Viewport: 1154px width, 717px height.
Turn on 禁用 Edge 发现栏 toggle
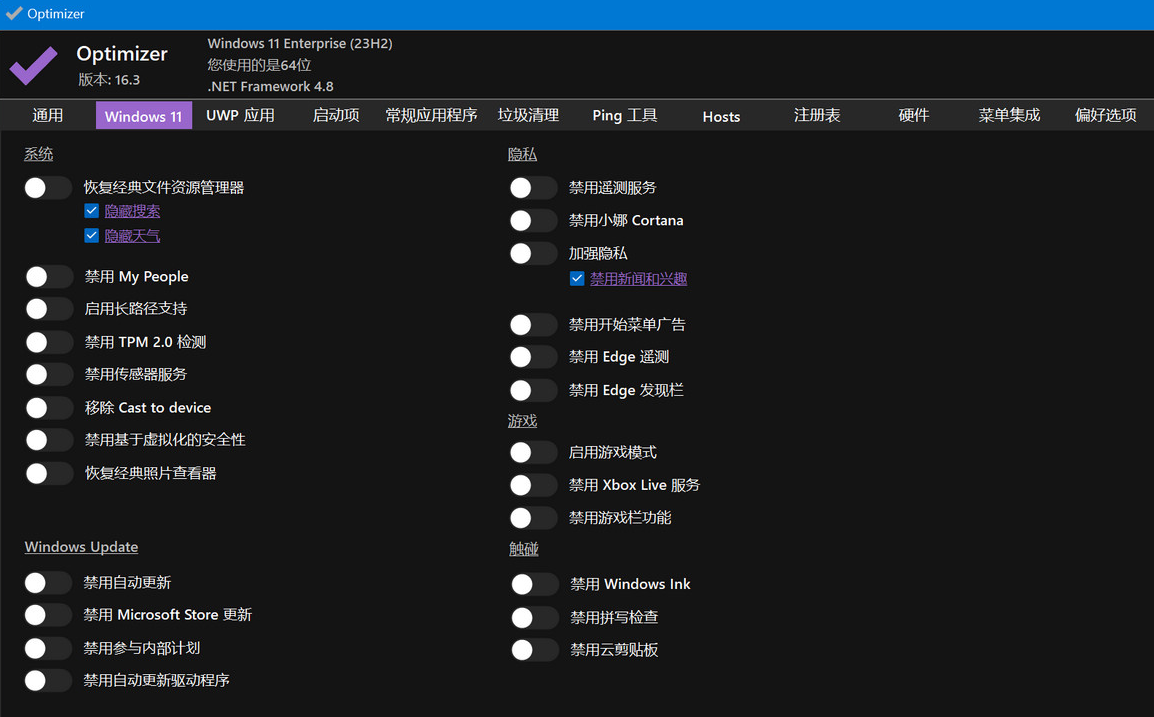533,390
